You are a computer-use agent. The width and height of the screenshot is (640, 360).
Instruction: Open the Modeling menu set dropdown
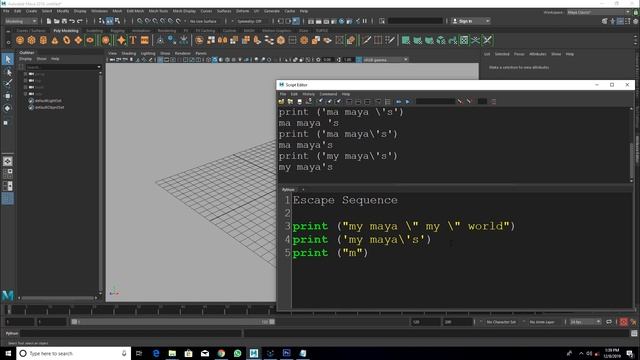[20, 21]
